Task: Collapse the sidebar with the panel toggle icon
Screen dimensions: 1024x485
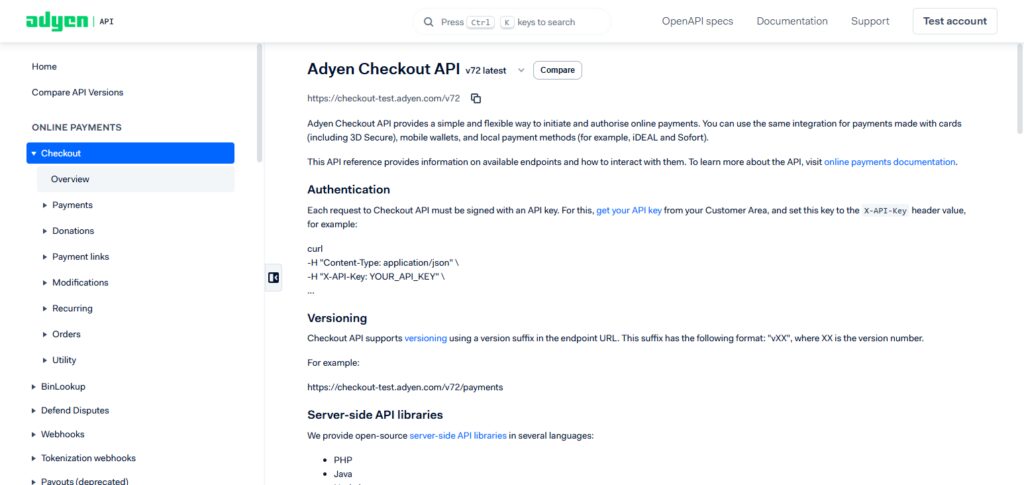Action: pyautogui.click(x=274, y=277)
